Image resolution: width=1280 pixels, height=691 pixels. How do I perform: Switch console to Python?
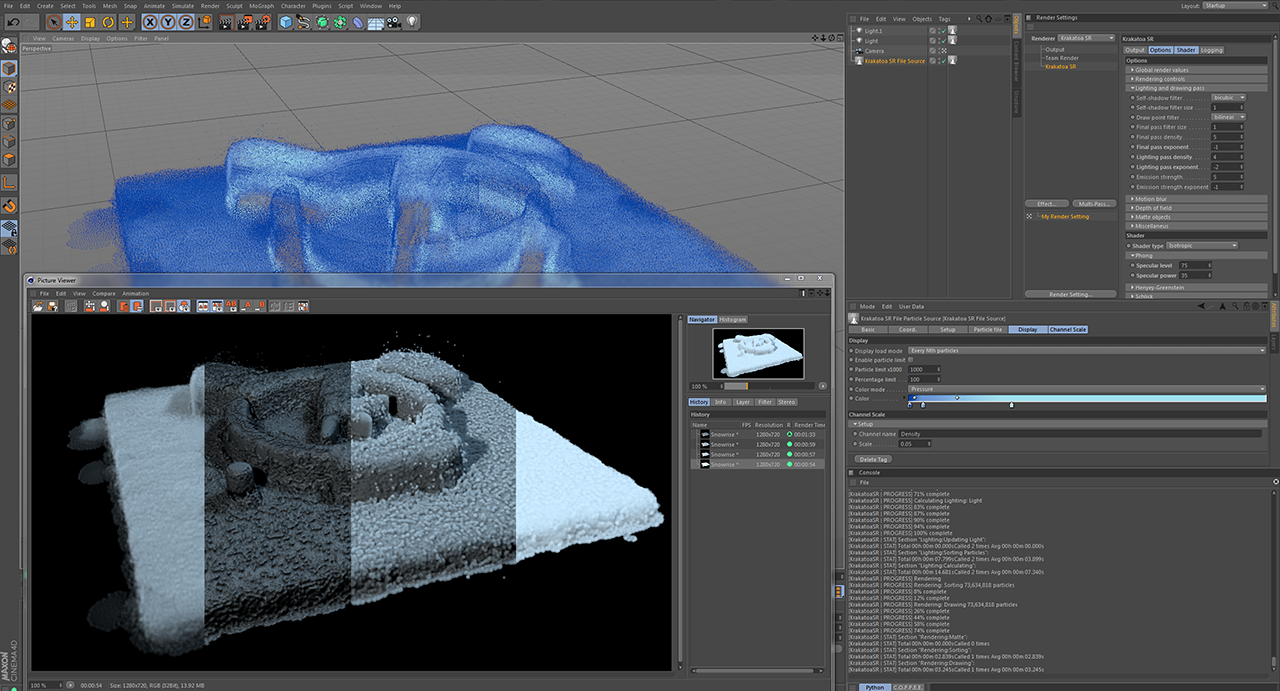(875, 687)
